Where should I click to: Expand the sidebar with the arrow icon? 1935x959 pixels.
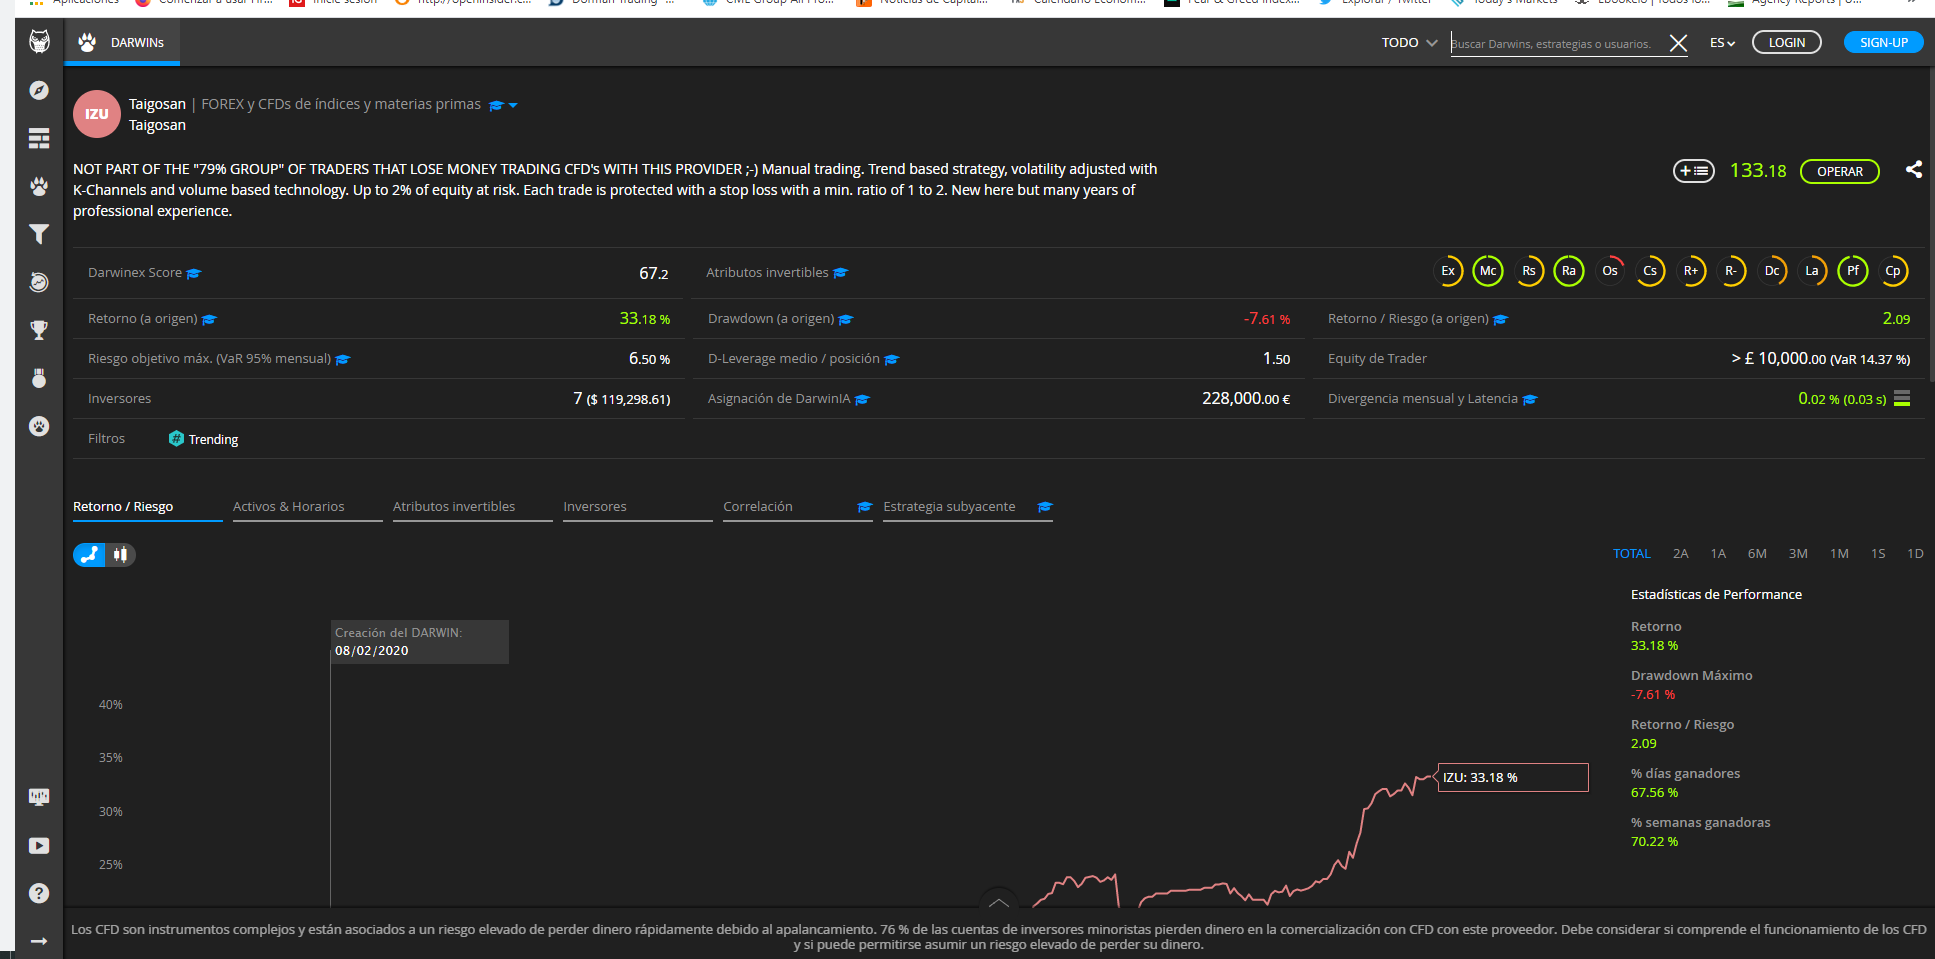[x=39, y=941]
